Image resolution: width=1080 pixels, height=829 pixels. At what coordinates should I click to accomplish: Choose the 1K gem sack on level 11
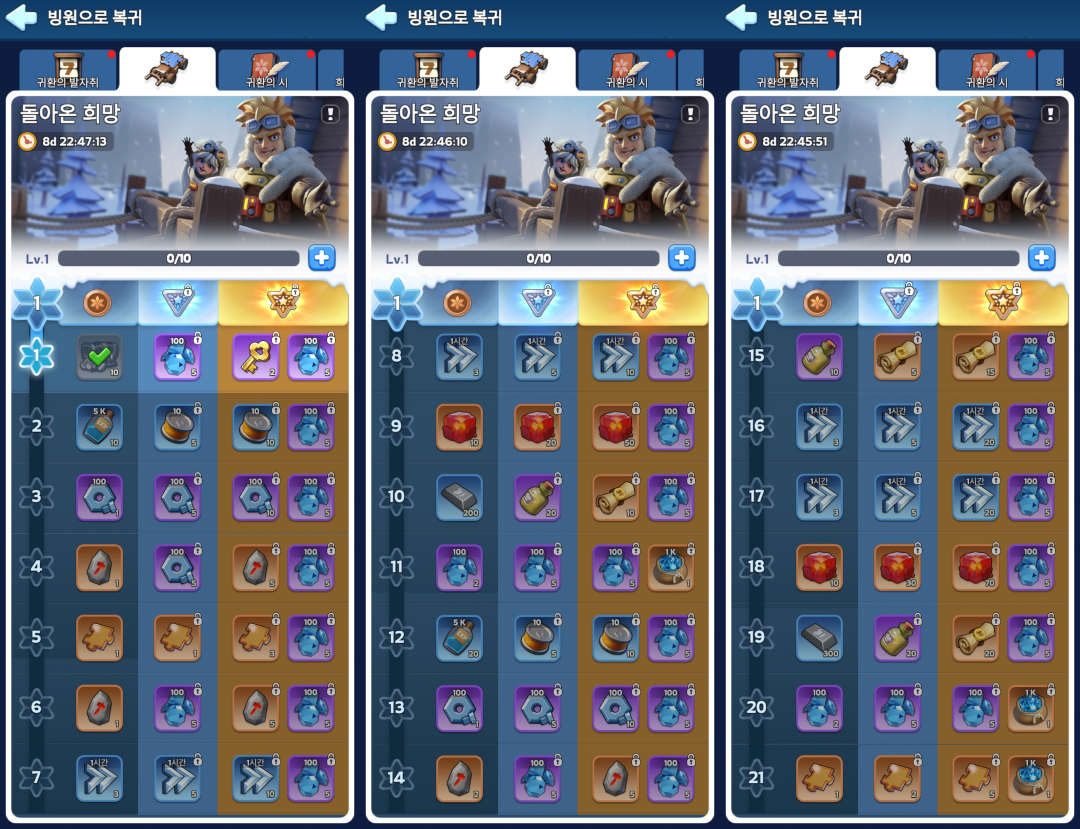tap(671, 568)
